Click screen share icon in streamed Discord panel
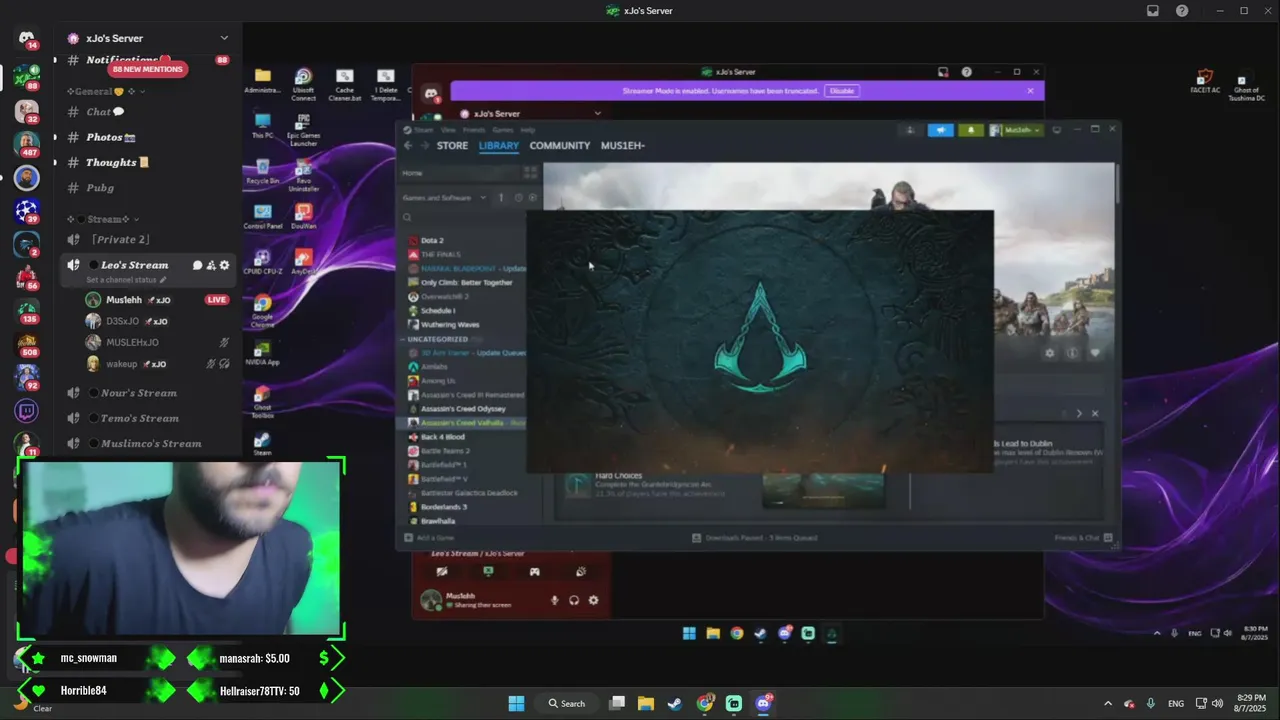This screenshot has width=1280, height=720. [488, 572]
